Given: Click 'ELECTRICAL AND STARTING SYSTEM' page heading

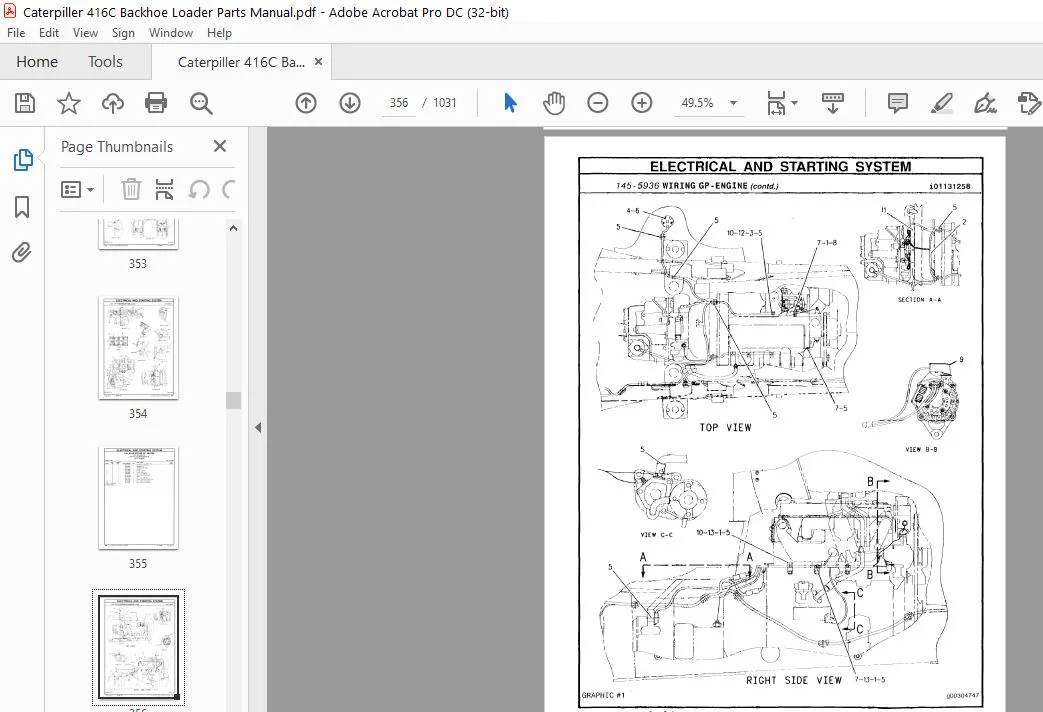Looking at the screenshot, I should pos(780,166).
